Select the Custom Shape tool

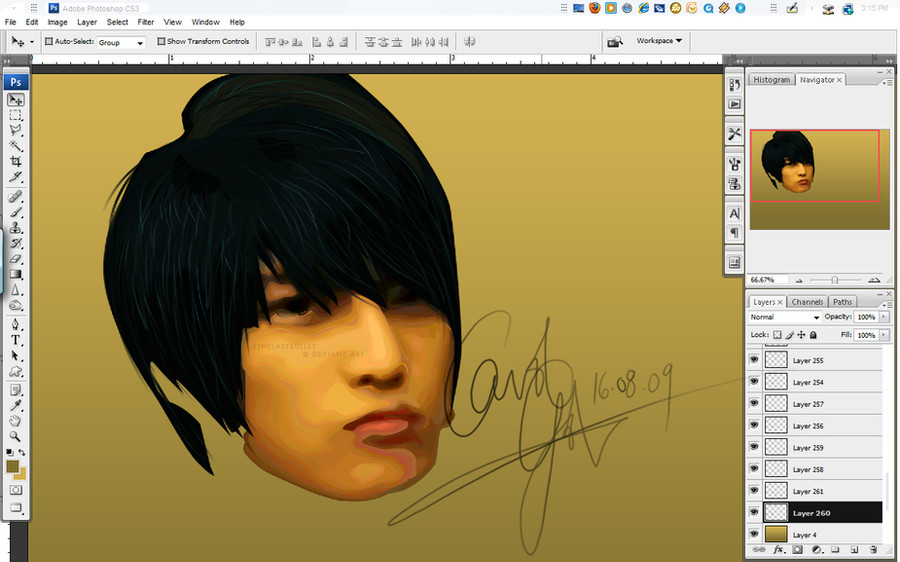pos(15,371)
